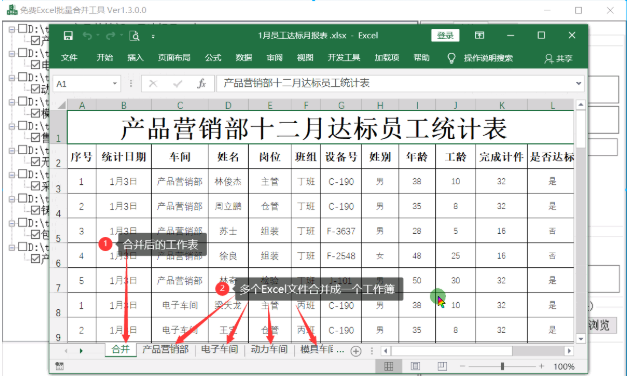This screenshot has height=376, width=629.
Task: Tick the D:\ parent checkbox above the 电 row
Action: [x=22, y=53]
